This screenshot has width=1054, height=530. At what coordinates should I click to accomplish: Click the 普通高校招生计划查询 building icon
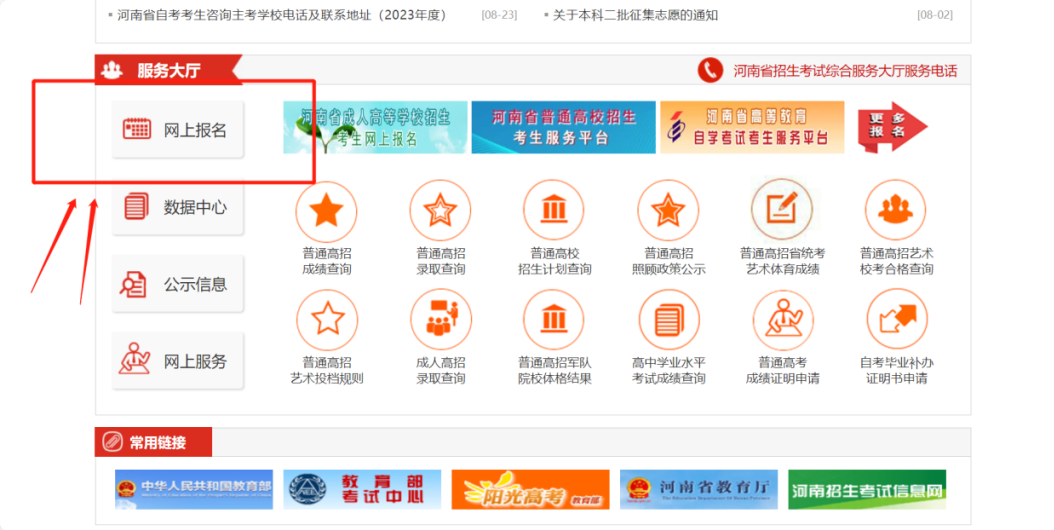pos(554,210)
